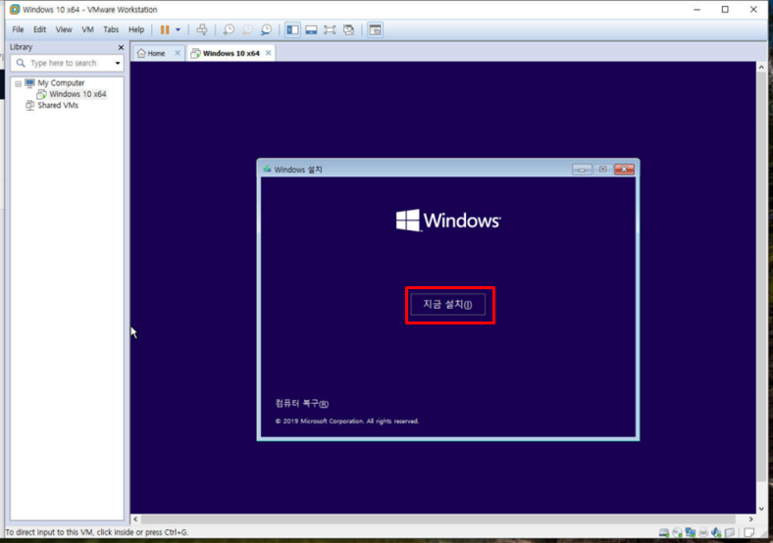Switch to Unity mode icon
This screenshot has height=543, width=773.
click(349, 30)
